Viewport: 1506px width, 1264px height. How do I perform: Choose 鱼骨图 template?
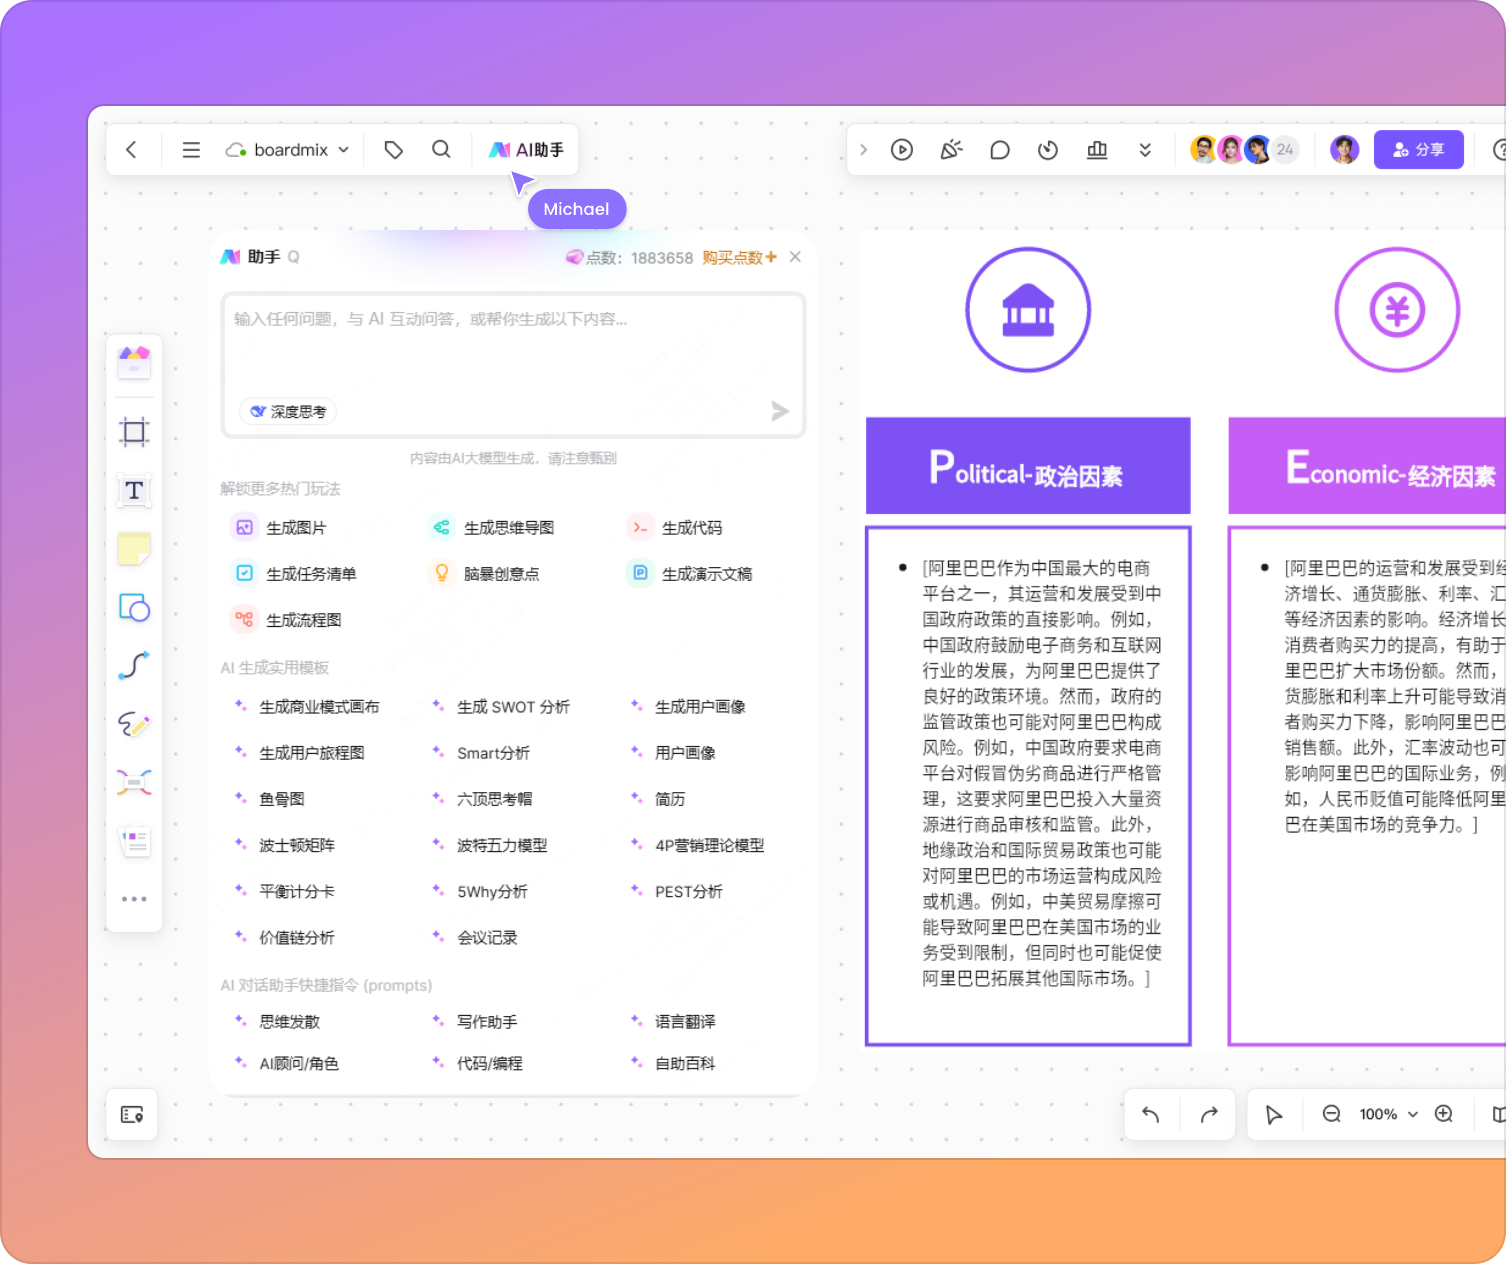269,799
